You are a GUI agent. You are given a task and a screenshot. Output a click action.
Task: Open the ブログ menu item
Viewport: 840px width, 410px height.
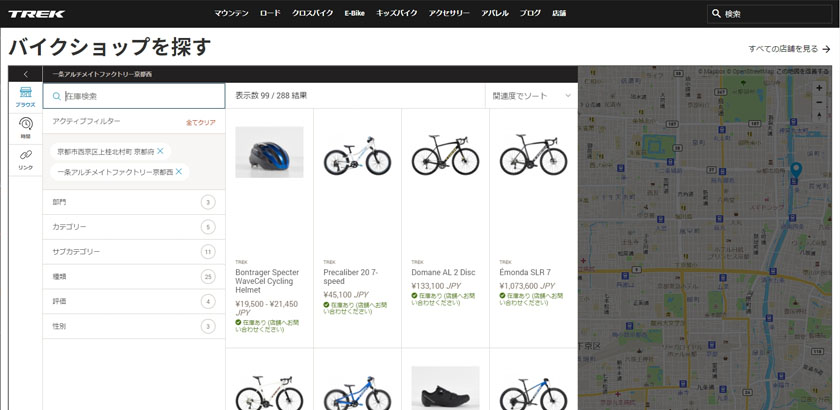(530, 13)
